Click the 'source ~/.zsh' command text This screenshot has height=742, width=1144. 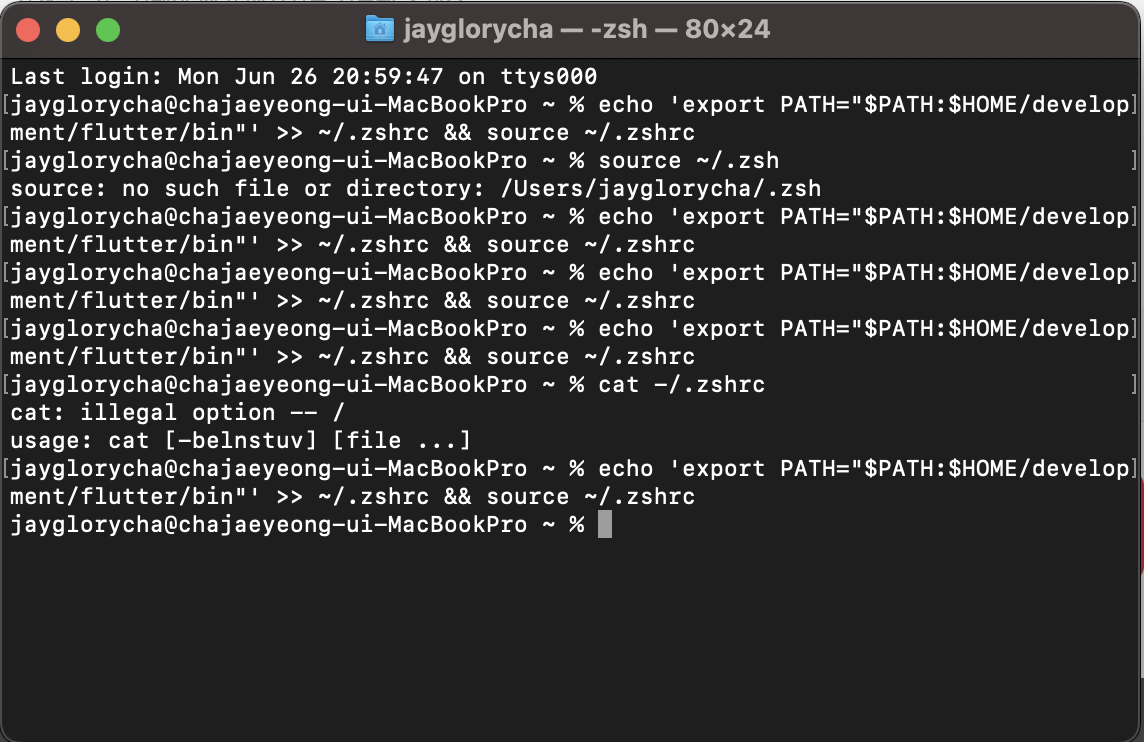pyautogui.click(x=689, y=161)
